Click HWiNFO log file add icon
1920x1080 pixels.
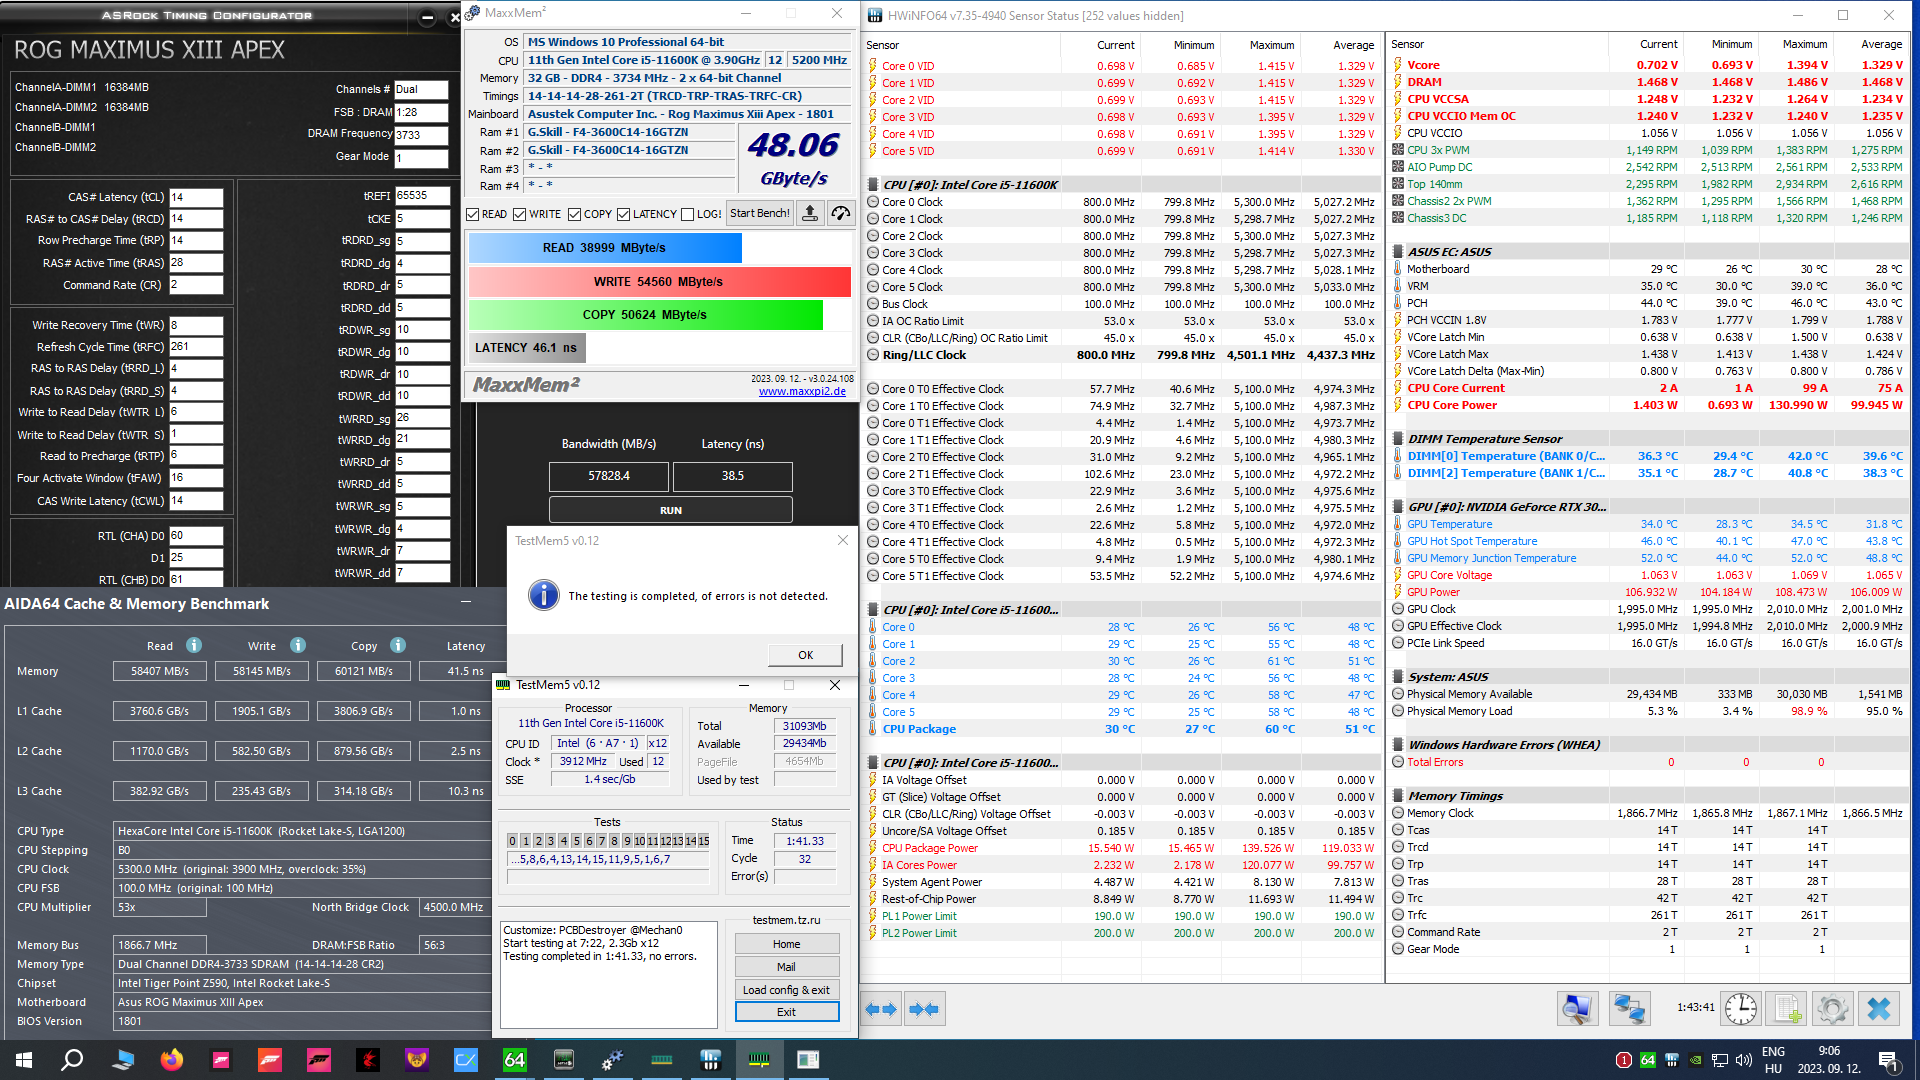(x=1787, y=1009)
